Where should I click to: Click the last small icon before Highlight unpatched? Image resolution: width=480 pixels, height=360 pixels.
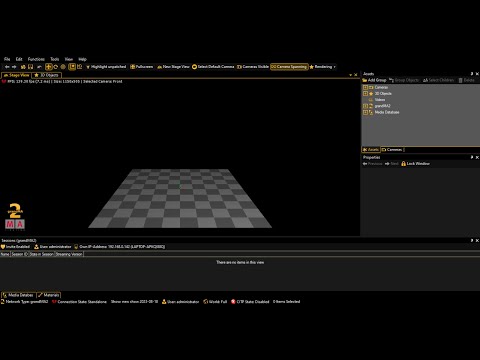click(80, 67)
